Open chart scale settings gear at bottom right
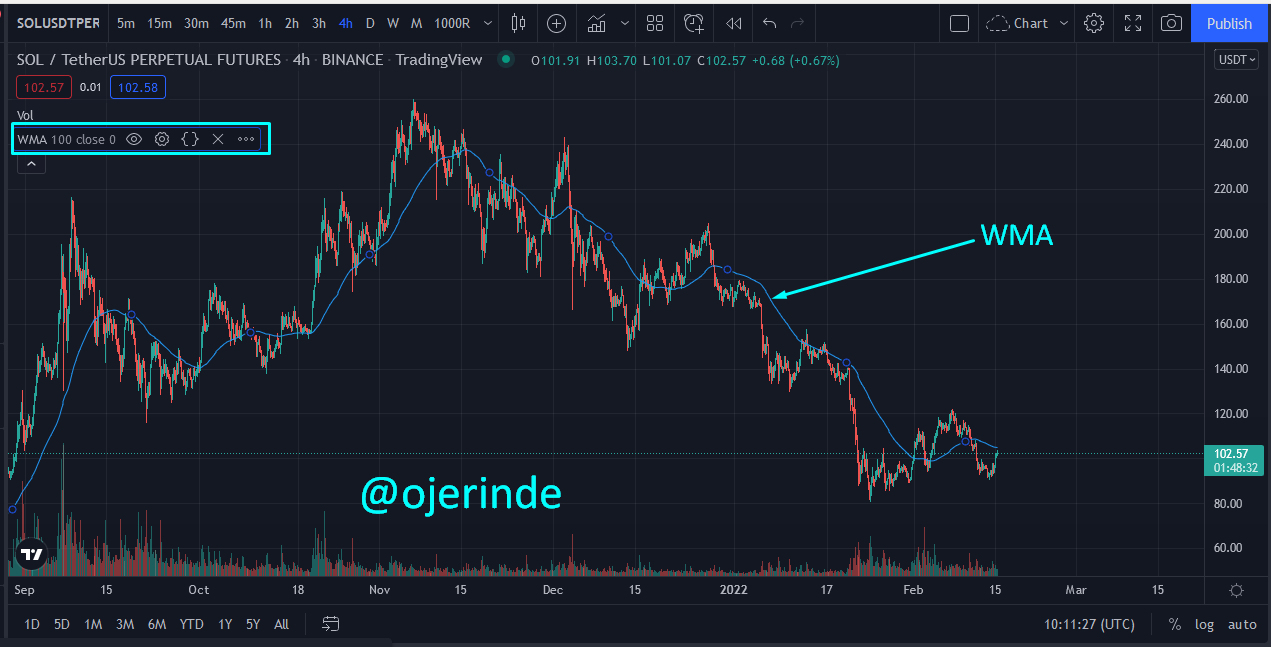Image resolution: width=1271 pixels, height=647 pixels. tap(1237, 590)
